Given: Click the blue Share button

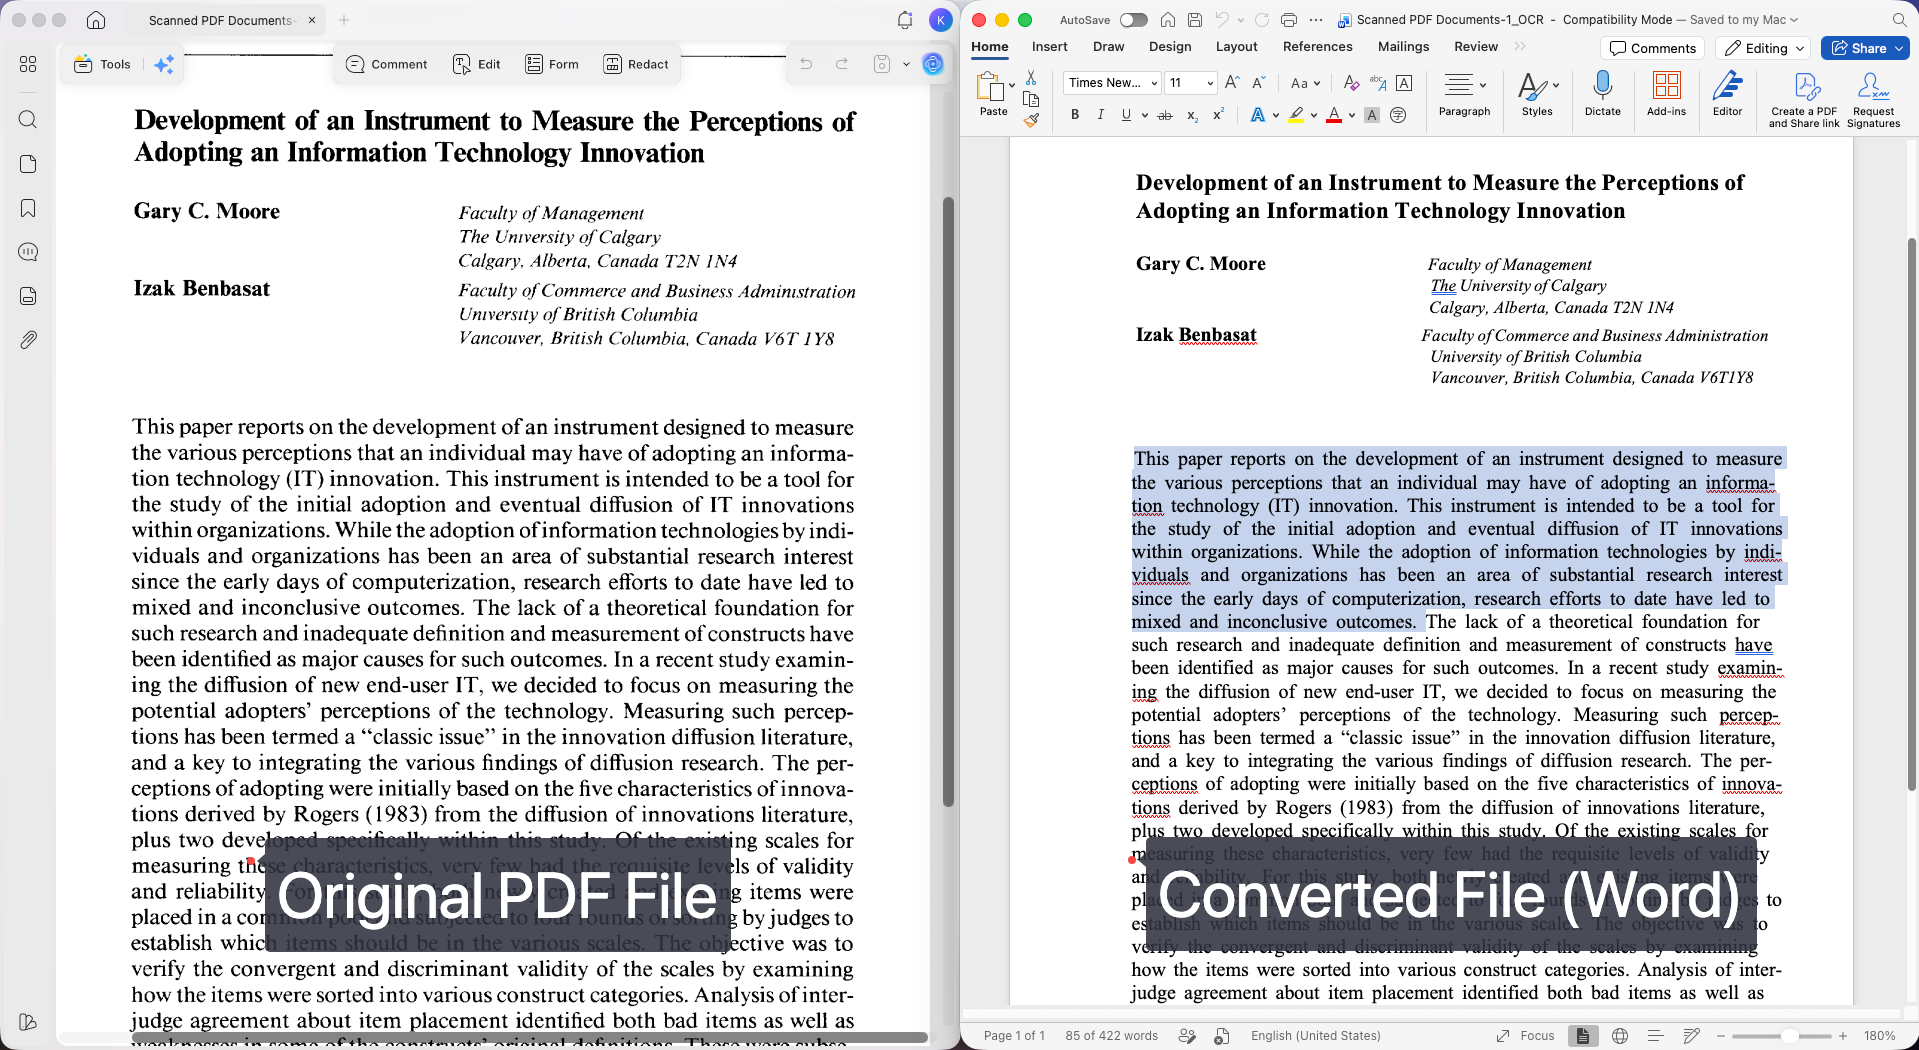Looking at the screenshot, I should [x=1865, y=48].
